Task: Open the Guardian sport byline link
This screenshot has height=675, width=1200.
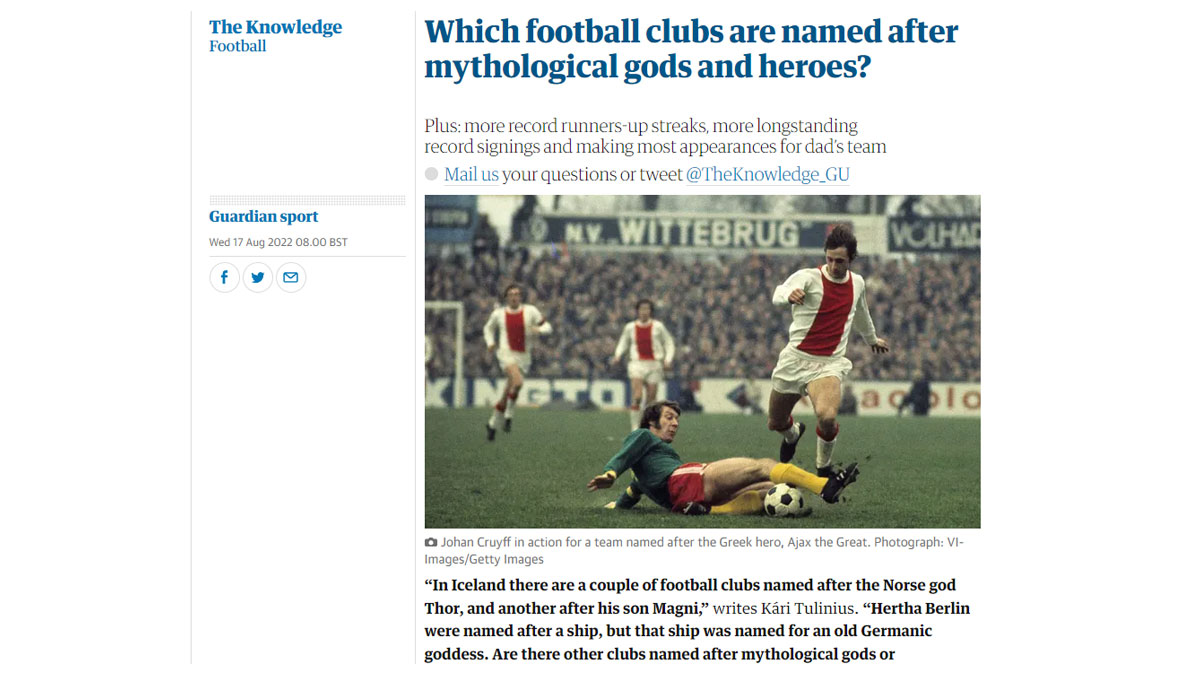Action: [x=263, y=216]
